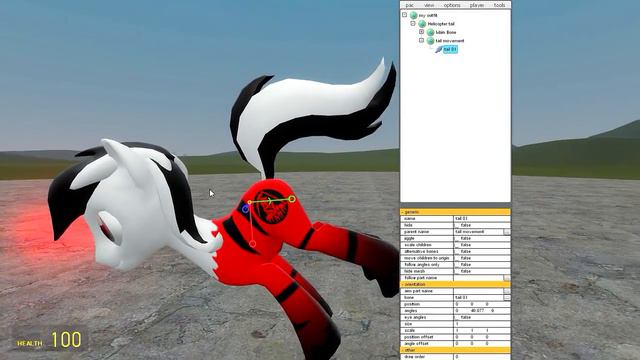Click the first scale value
640x360 pixels.
[x=457, y=330]
